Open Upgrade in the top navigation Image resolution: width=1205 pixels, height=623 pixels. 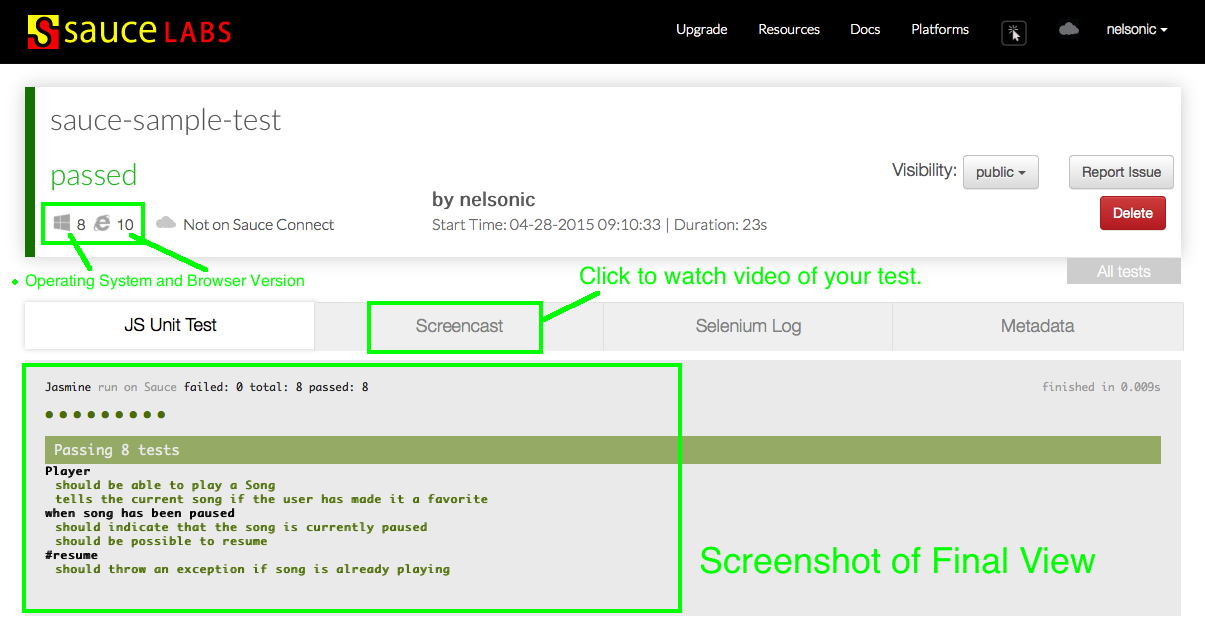pos(701,30)
